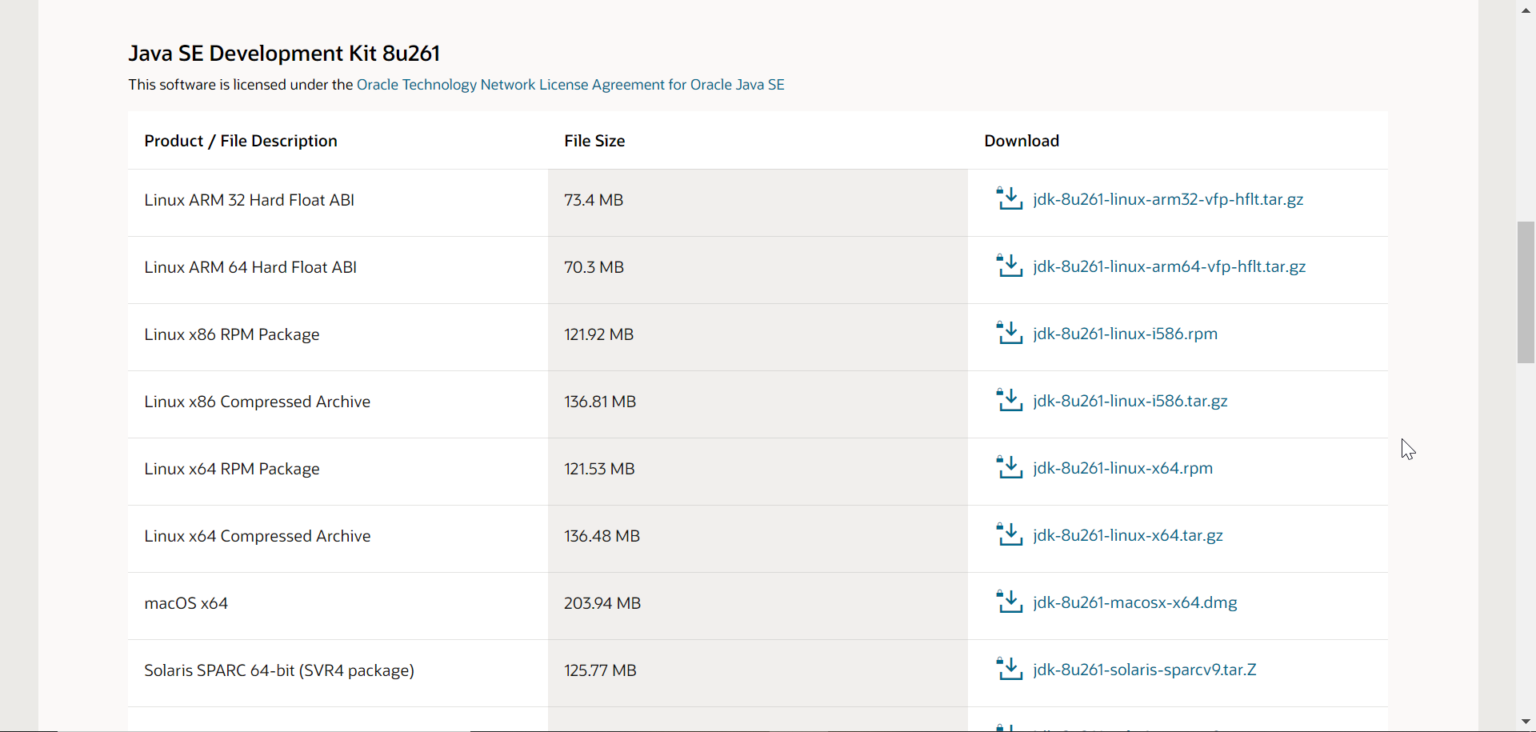The height and width of the screenshot is (732, 1536).
Task: Click download icon beside jdk-8u261-linux-i586.tar.gz
Action: click(1009, 399)
